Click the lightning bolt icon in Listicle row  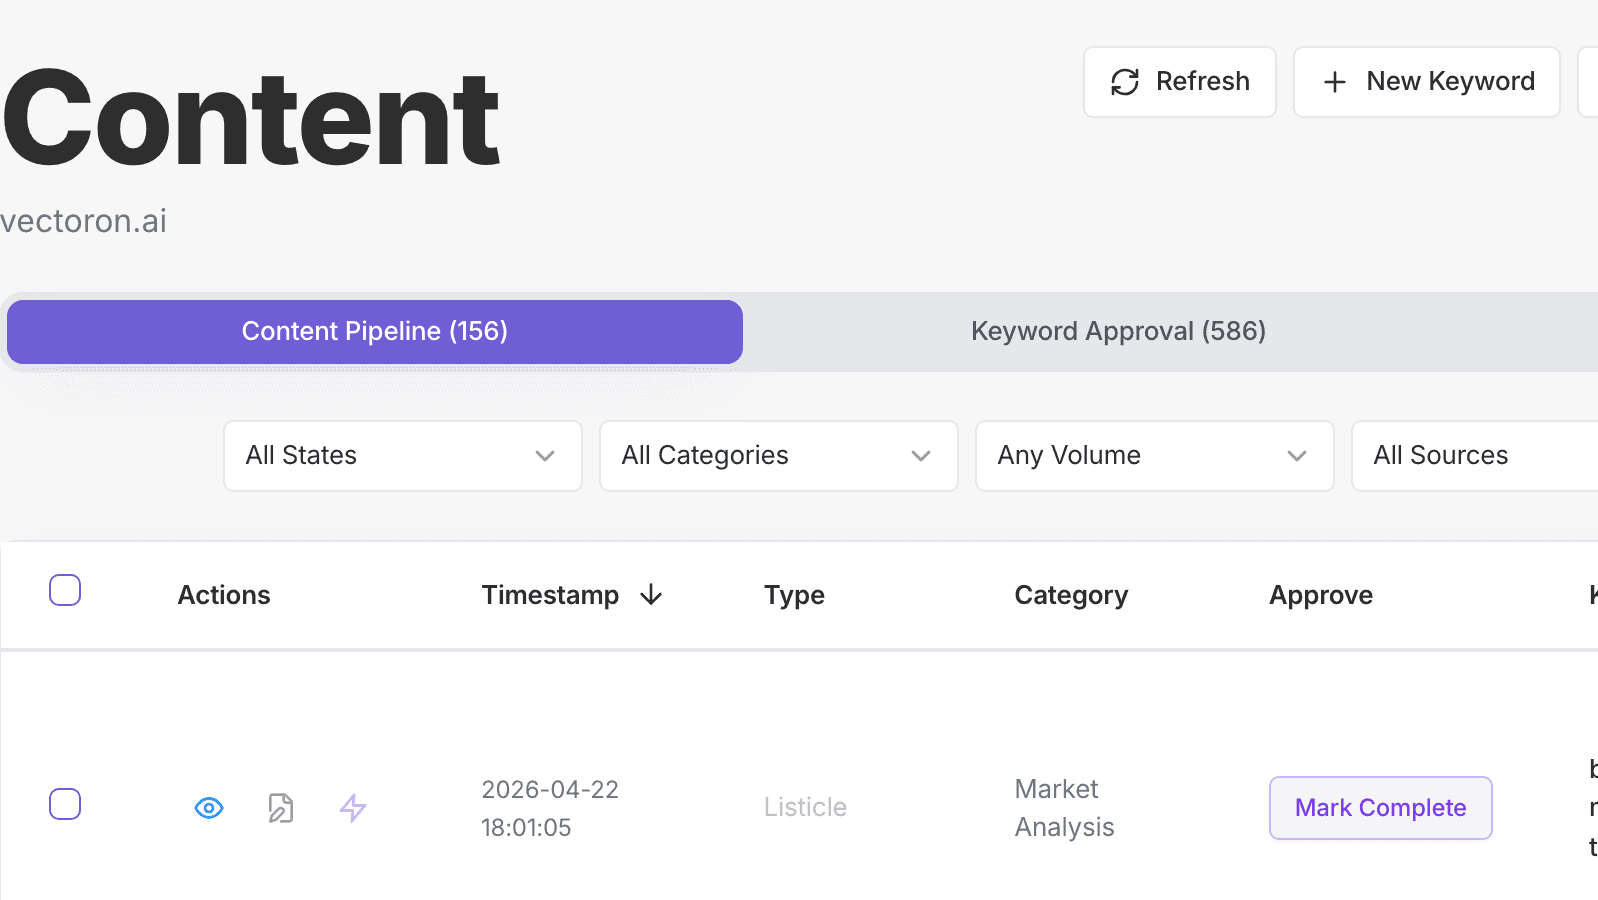[353, 808]
